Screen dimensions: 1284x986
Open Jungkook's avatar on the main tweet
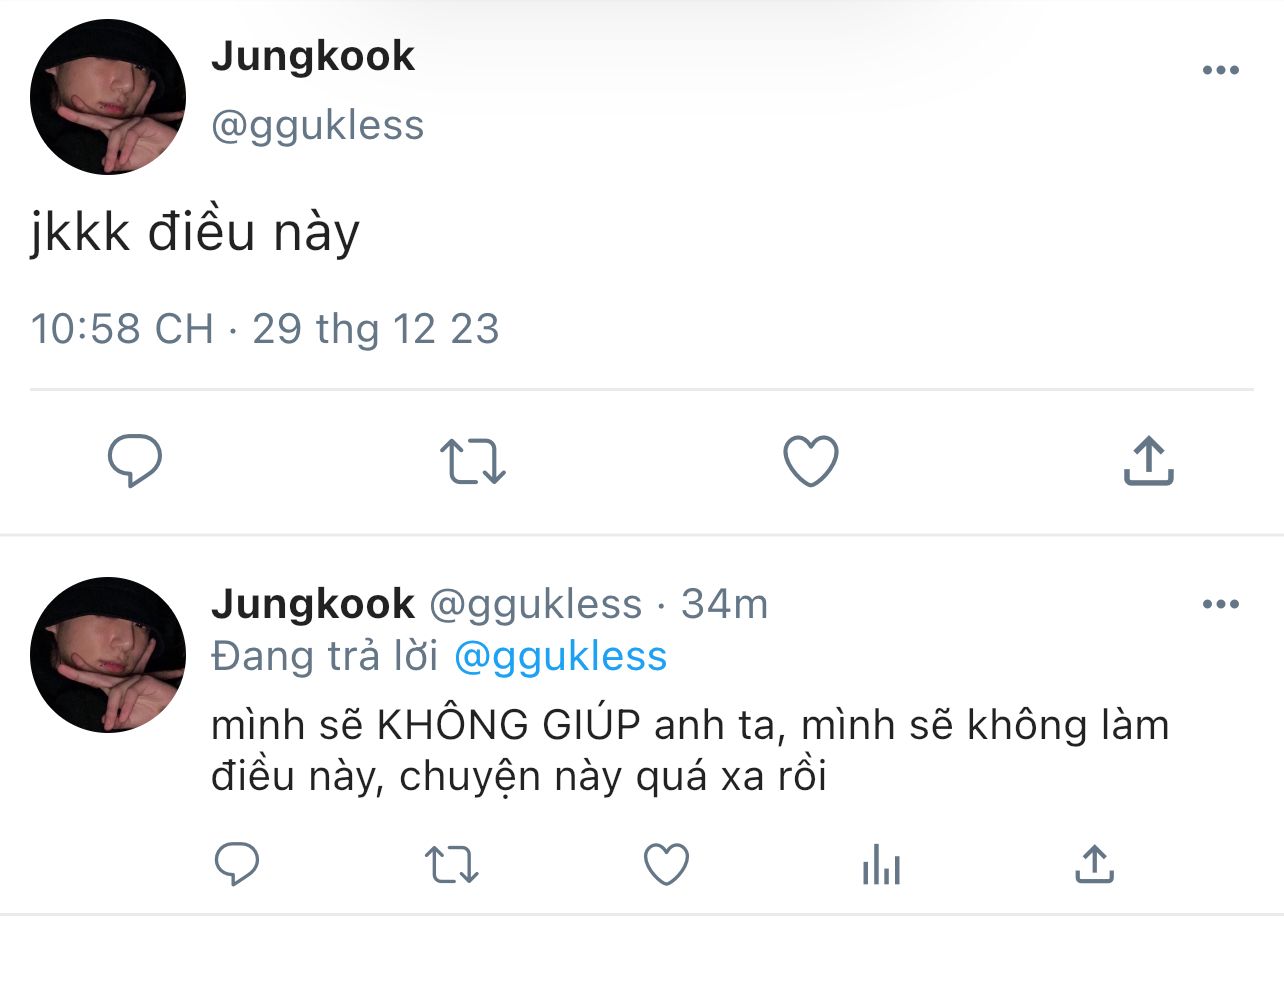pos(108,97)
